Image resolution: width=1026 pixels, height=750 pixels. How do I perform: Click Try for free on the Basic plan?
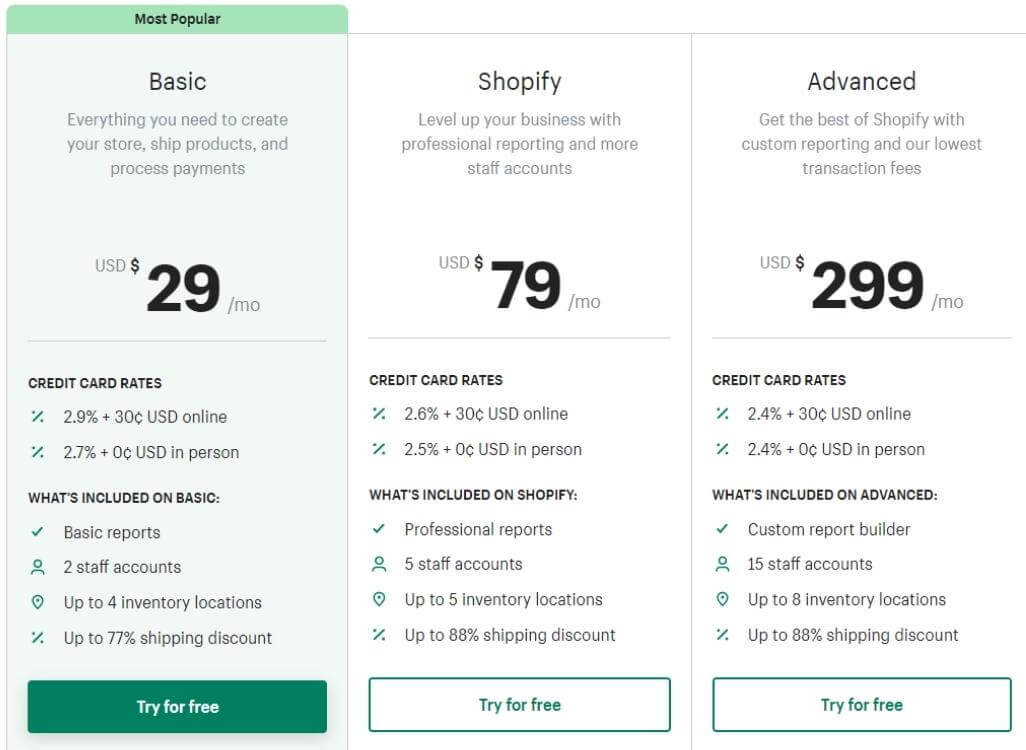click(x=177, y=706)
